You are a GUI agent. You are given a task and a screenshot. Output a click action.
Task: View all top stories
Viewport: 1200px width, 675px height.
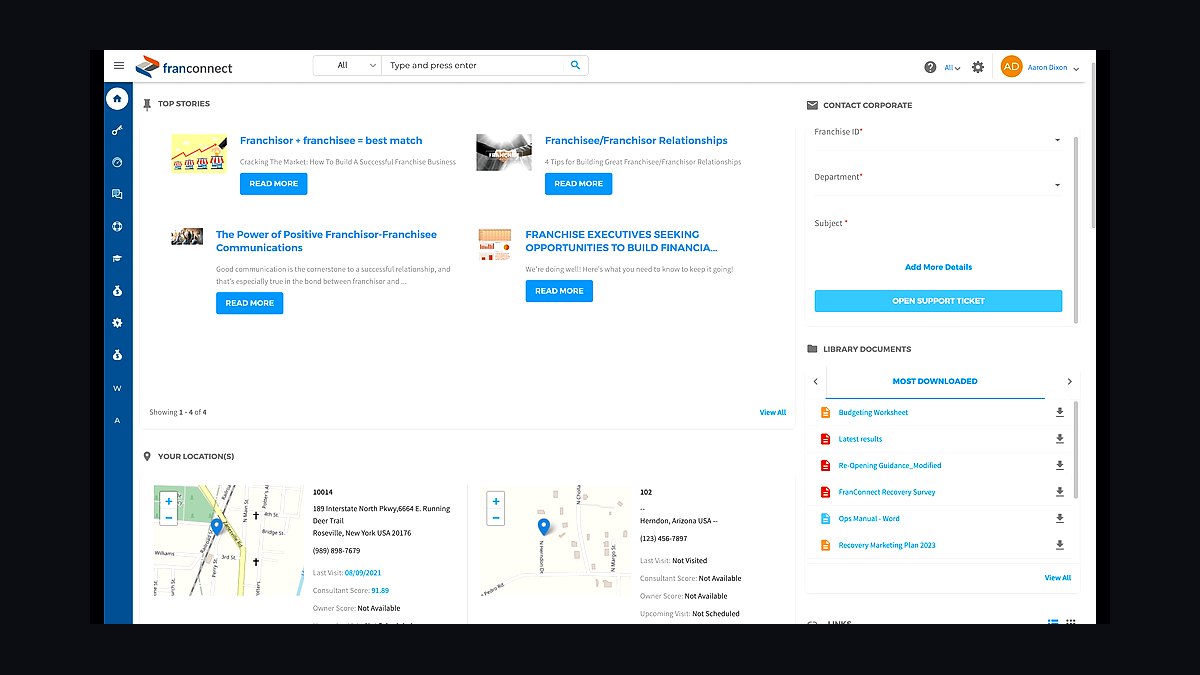(773, 412)
